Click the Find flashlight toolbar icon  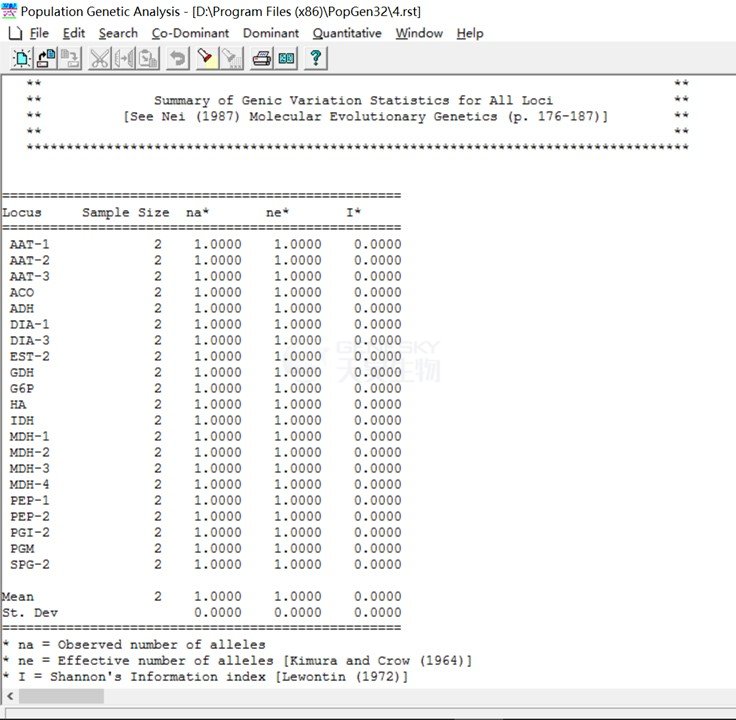point(207,59)
